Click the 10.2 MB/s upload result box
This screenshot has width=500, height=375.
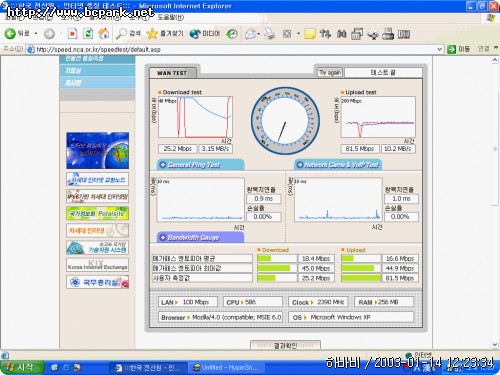click(398, 149)
